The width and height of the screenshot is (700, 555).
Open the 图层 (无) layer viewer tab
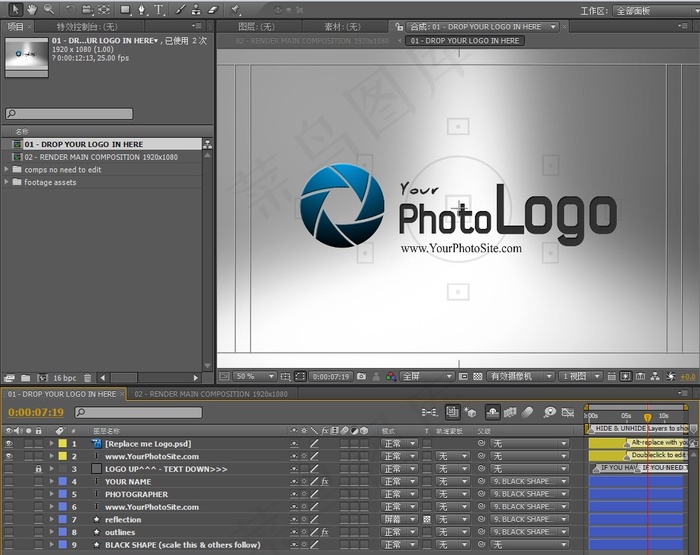click(256, 27)
